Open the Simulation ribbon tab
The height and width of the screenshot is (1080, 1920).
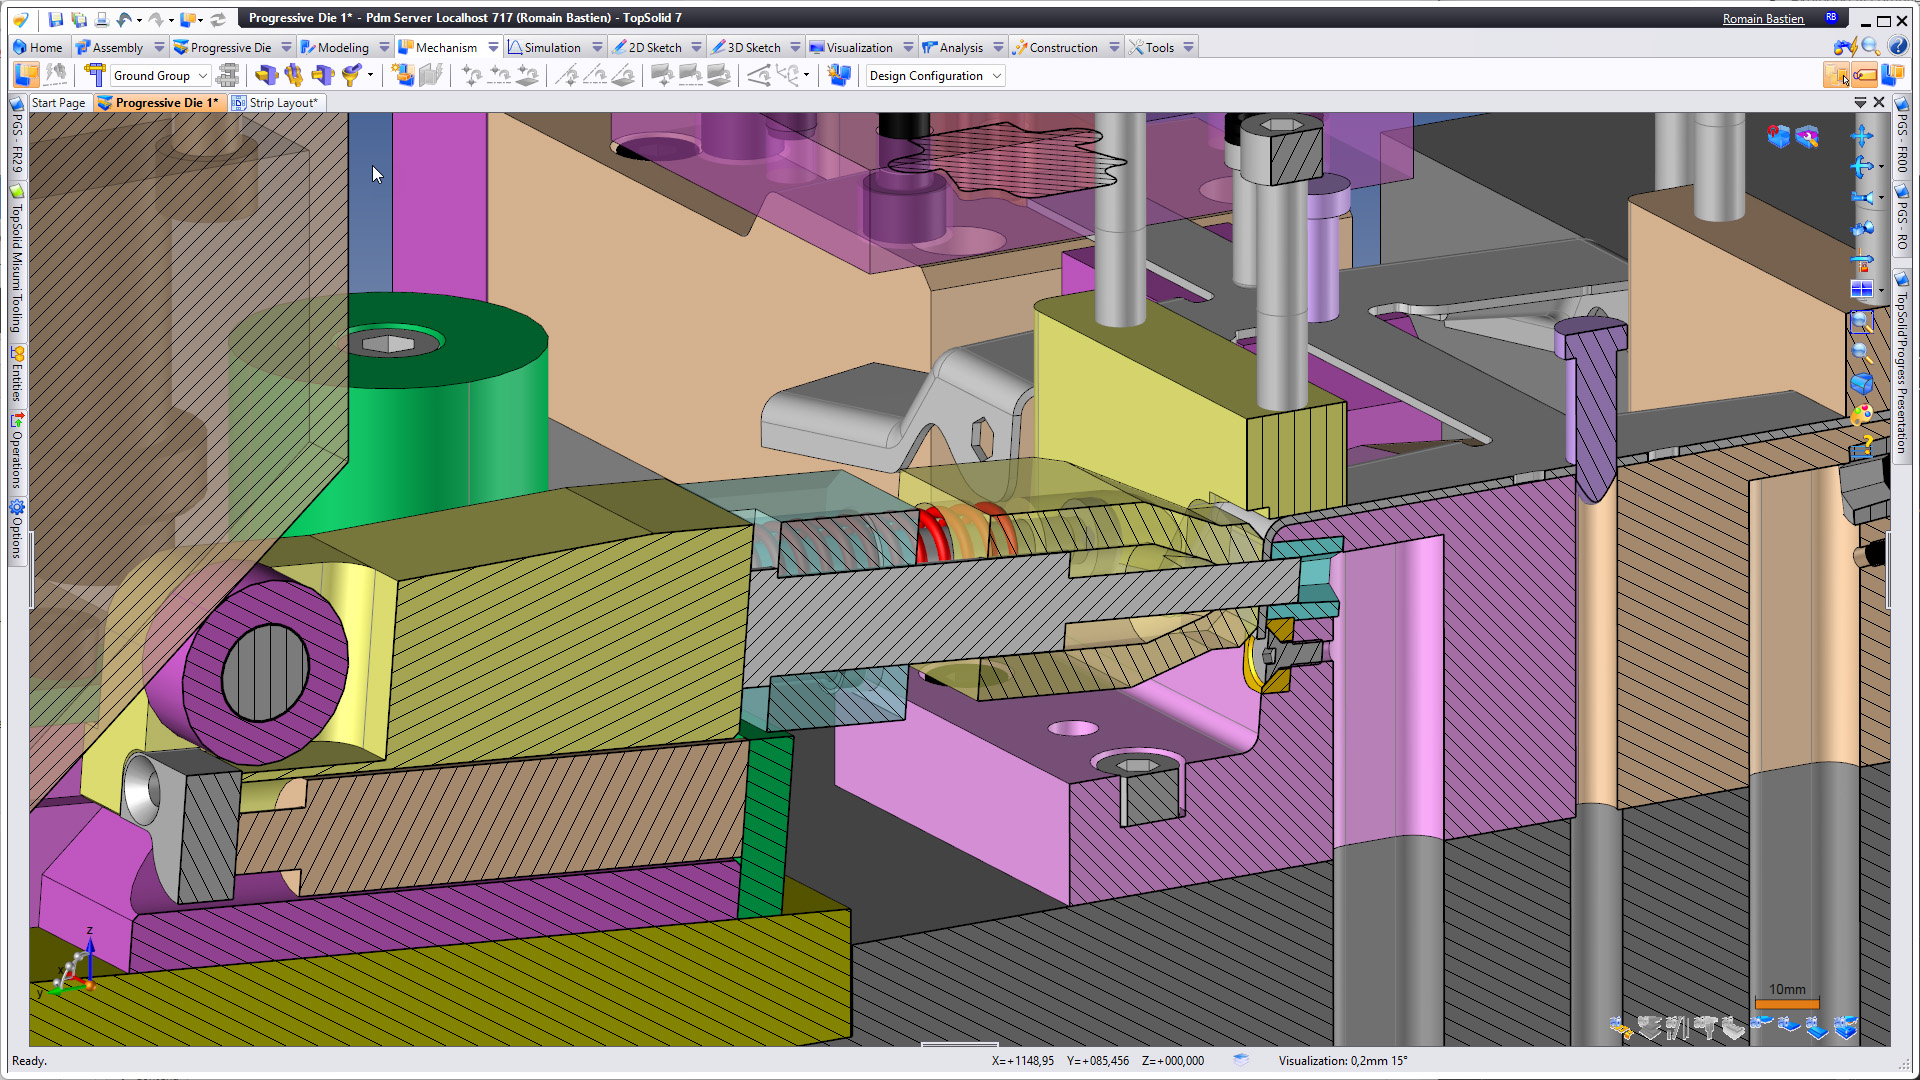pyautogui.click(x=551, y=47)
